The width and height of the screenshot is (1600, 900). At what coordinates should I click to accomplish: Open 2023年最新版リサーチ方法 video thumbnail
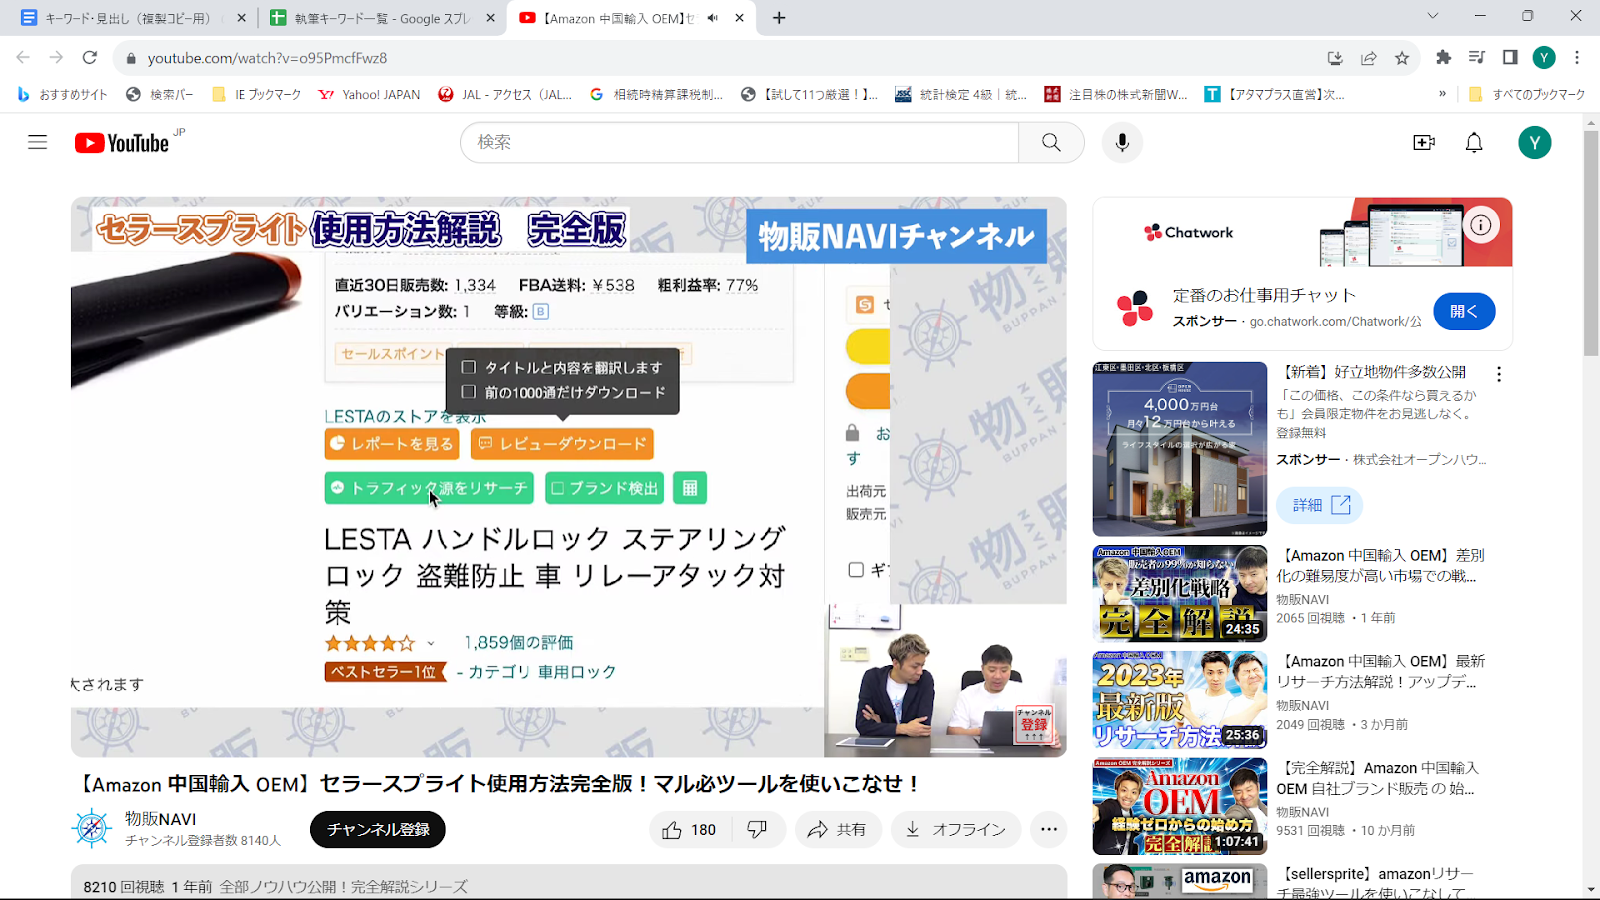[x=1180, y=700]
